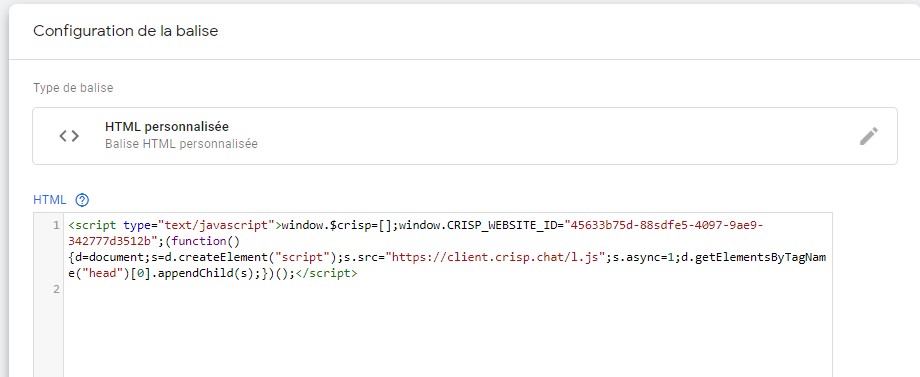Click line number 1 in the editor gutter
920x377 pixels.
tap(56, 225)
